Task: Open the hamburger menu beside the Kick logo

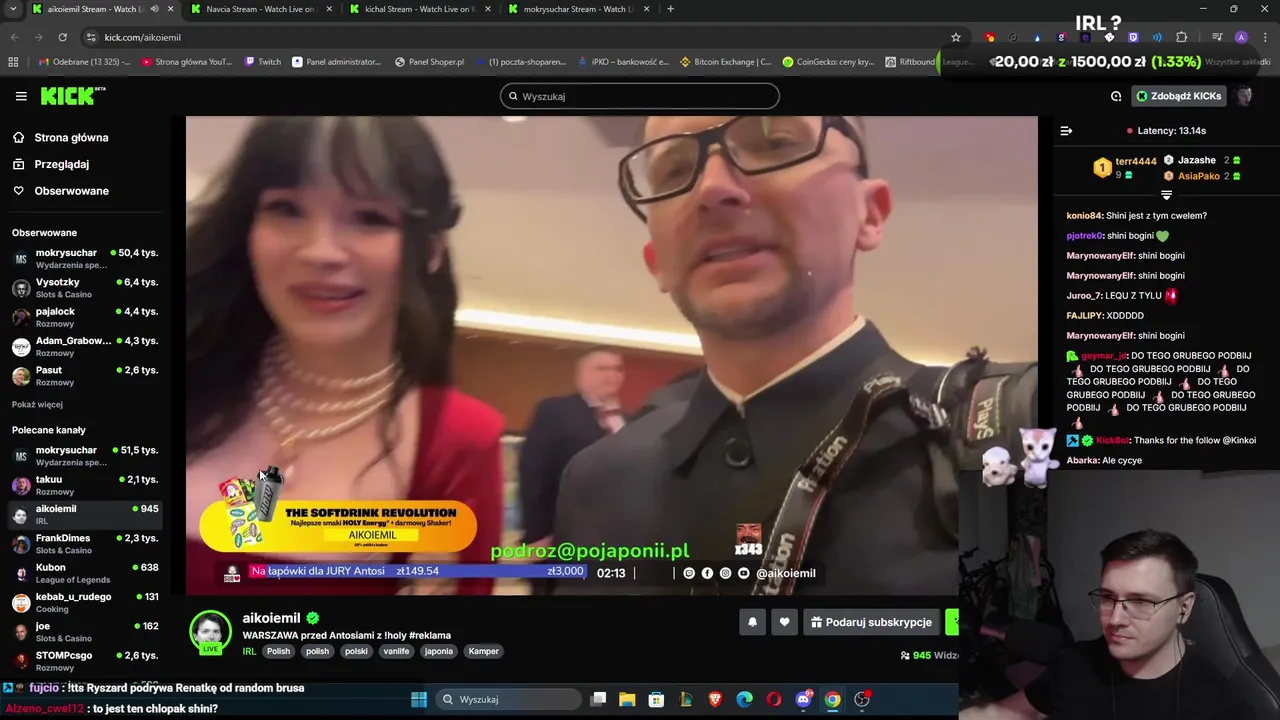Action: (21, 96)
